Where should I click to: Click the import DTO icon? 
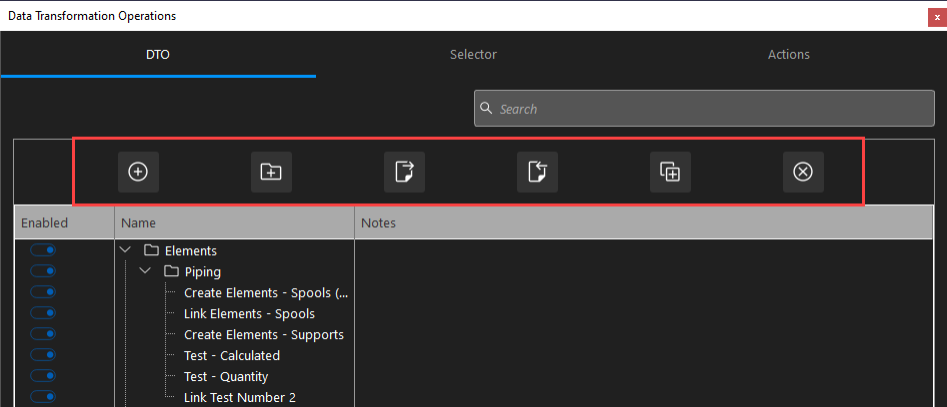point(537,172)
